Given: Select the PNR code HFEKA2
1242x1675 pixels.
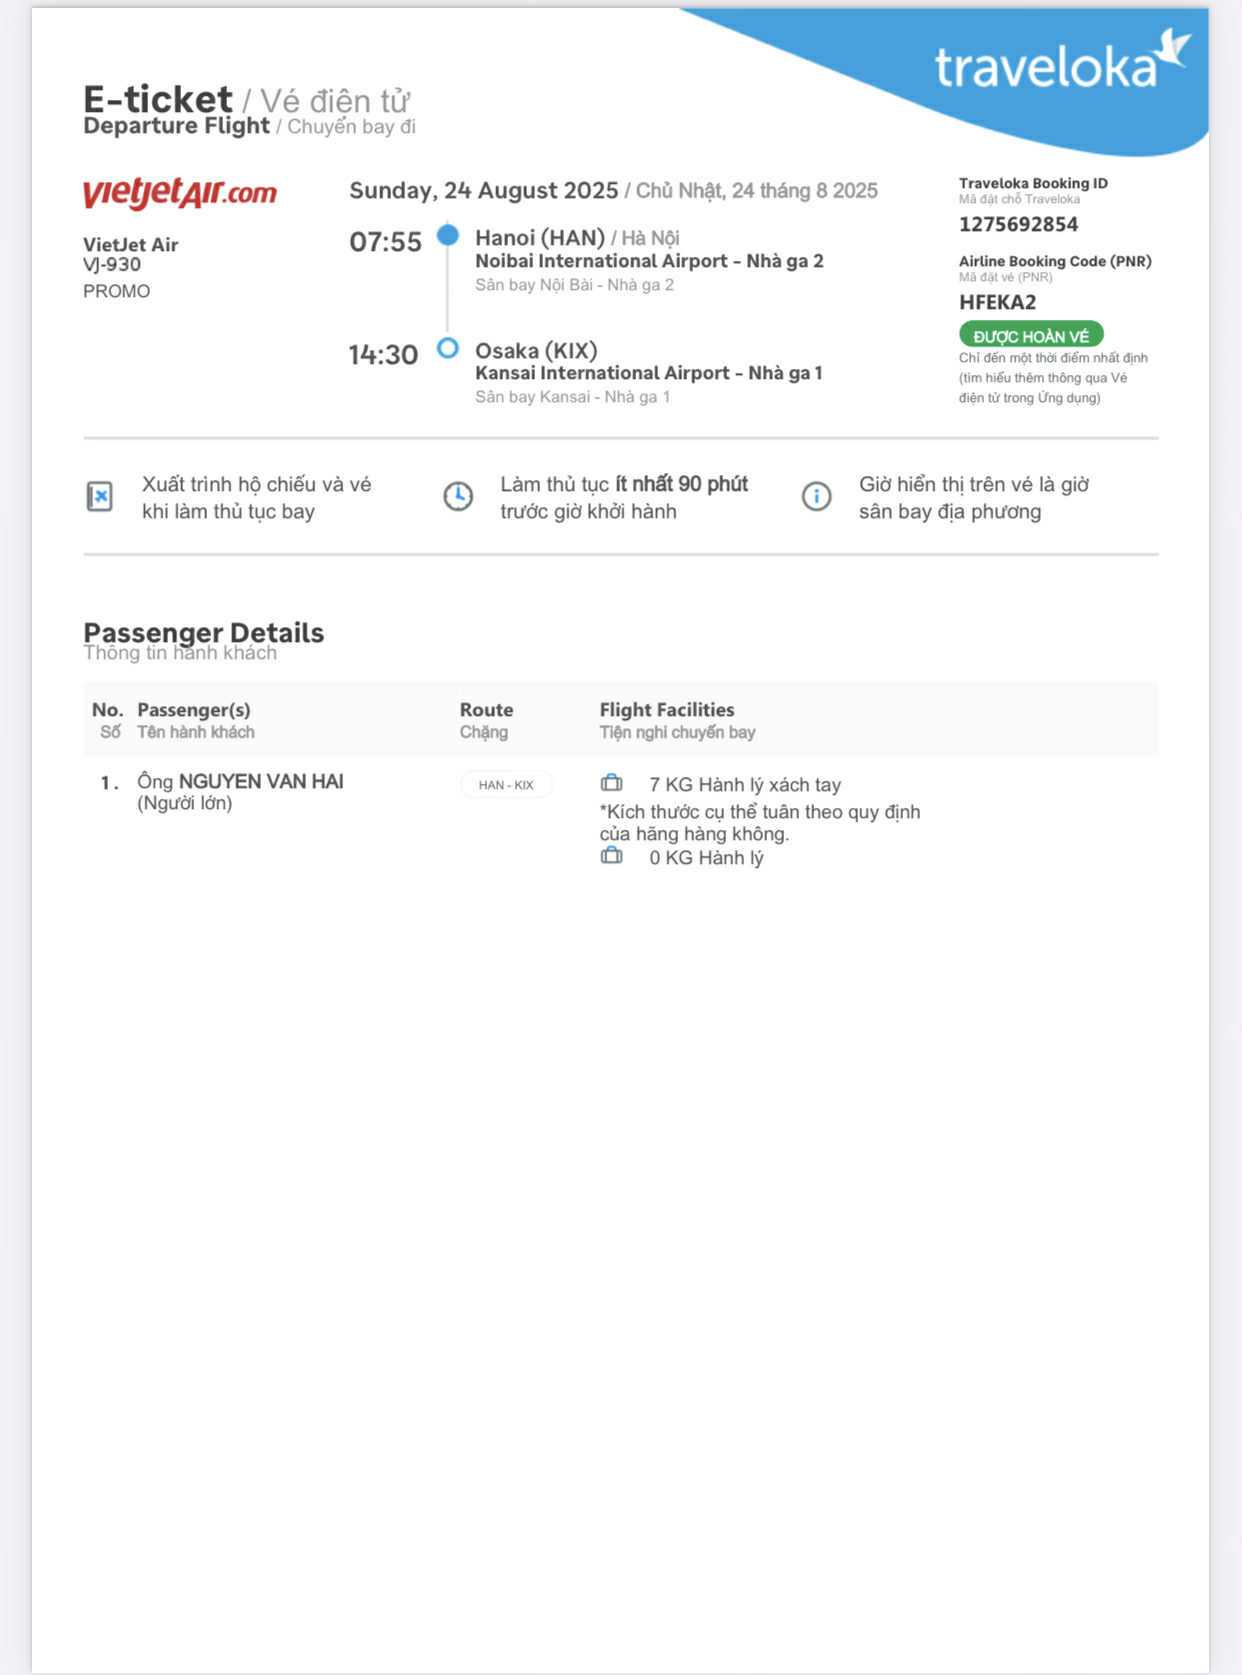Looking at the screenshot, I should pos(997,302).
